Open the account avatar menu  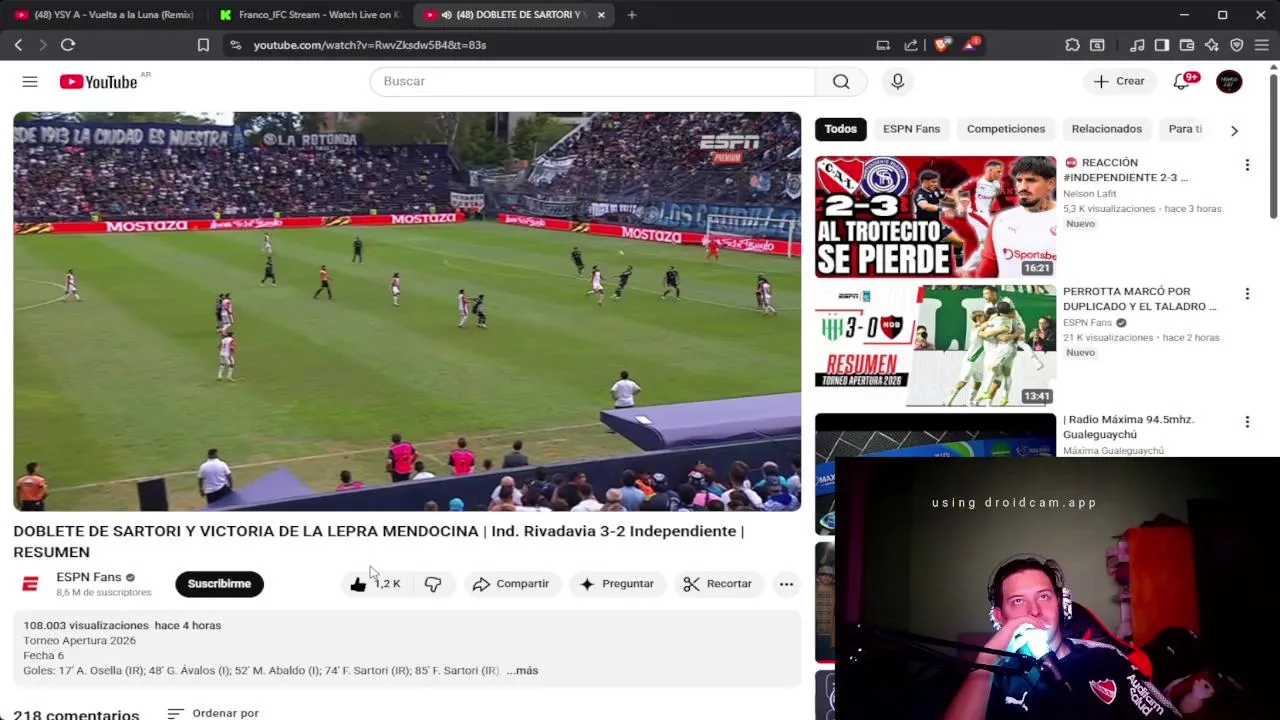[1229, 81]
